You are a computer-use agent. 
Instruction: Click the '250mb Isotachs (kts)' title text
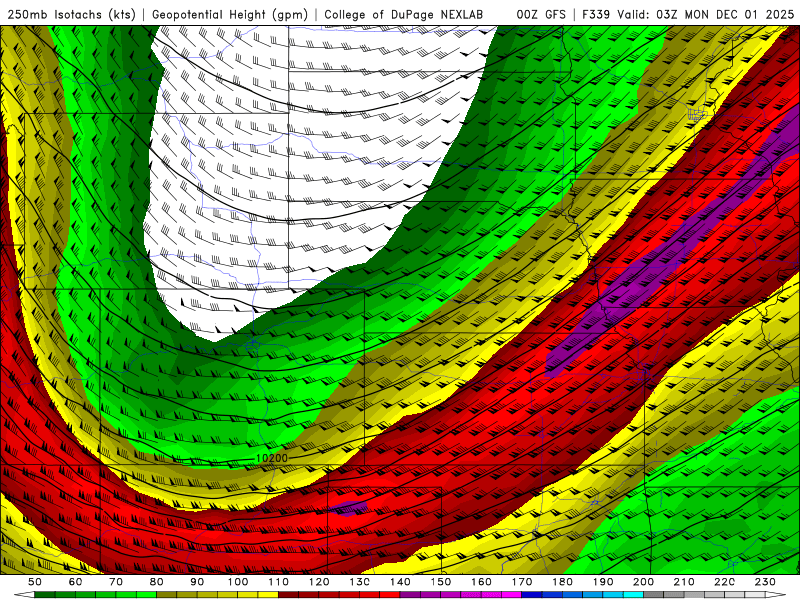tap(71, 14)
